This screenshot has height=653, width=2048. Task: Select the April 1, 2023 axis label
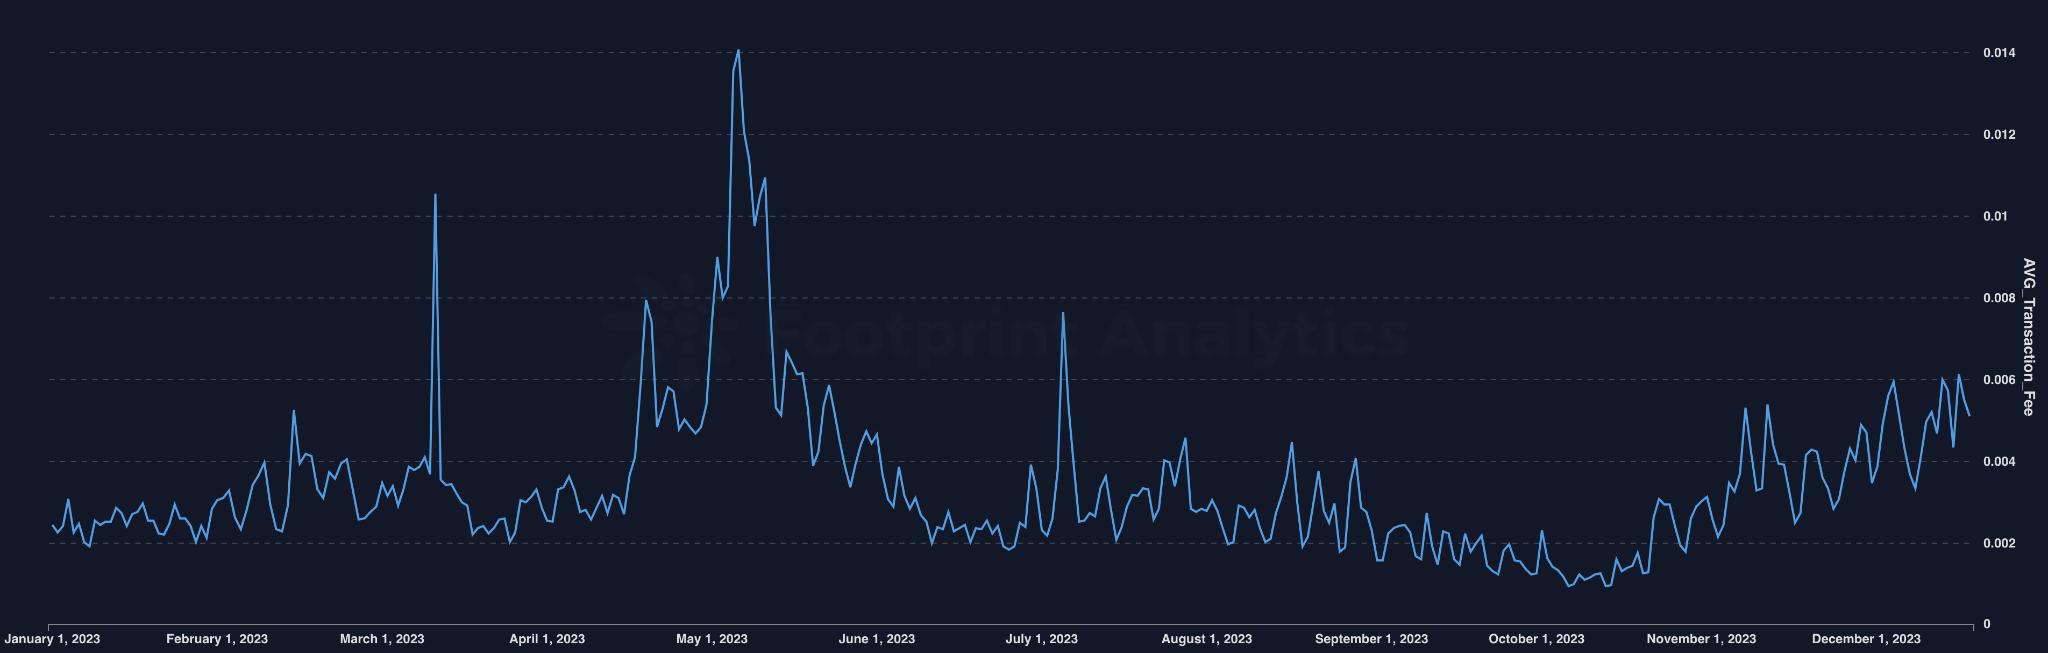(x=547, y=639)
